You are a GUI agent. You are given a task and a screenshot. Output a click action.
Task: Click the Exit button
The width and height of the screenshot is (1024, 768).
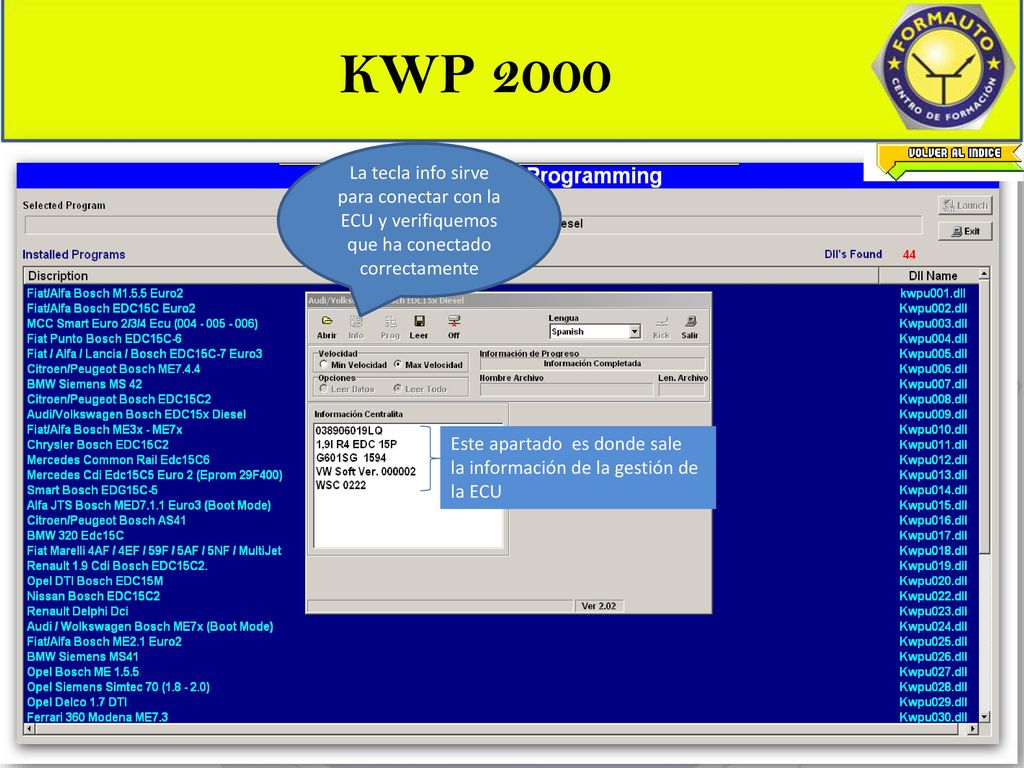965,231
